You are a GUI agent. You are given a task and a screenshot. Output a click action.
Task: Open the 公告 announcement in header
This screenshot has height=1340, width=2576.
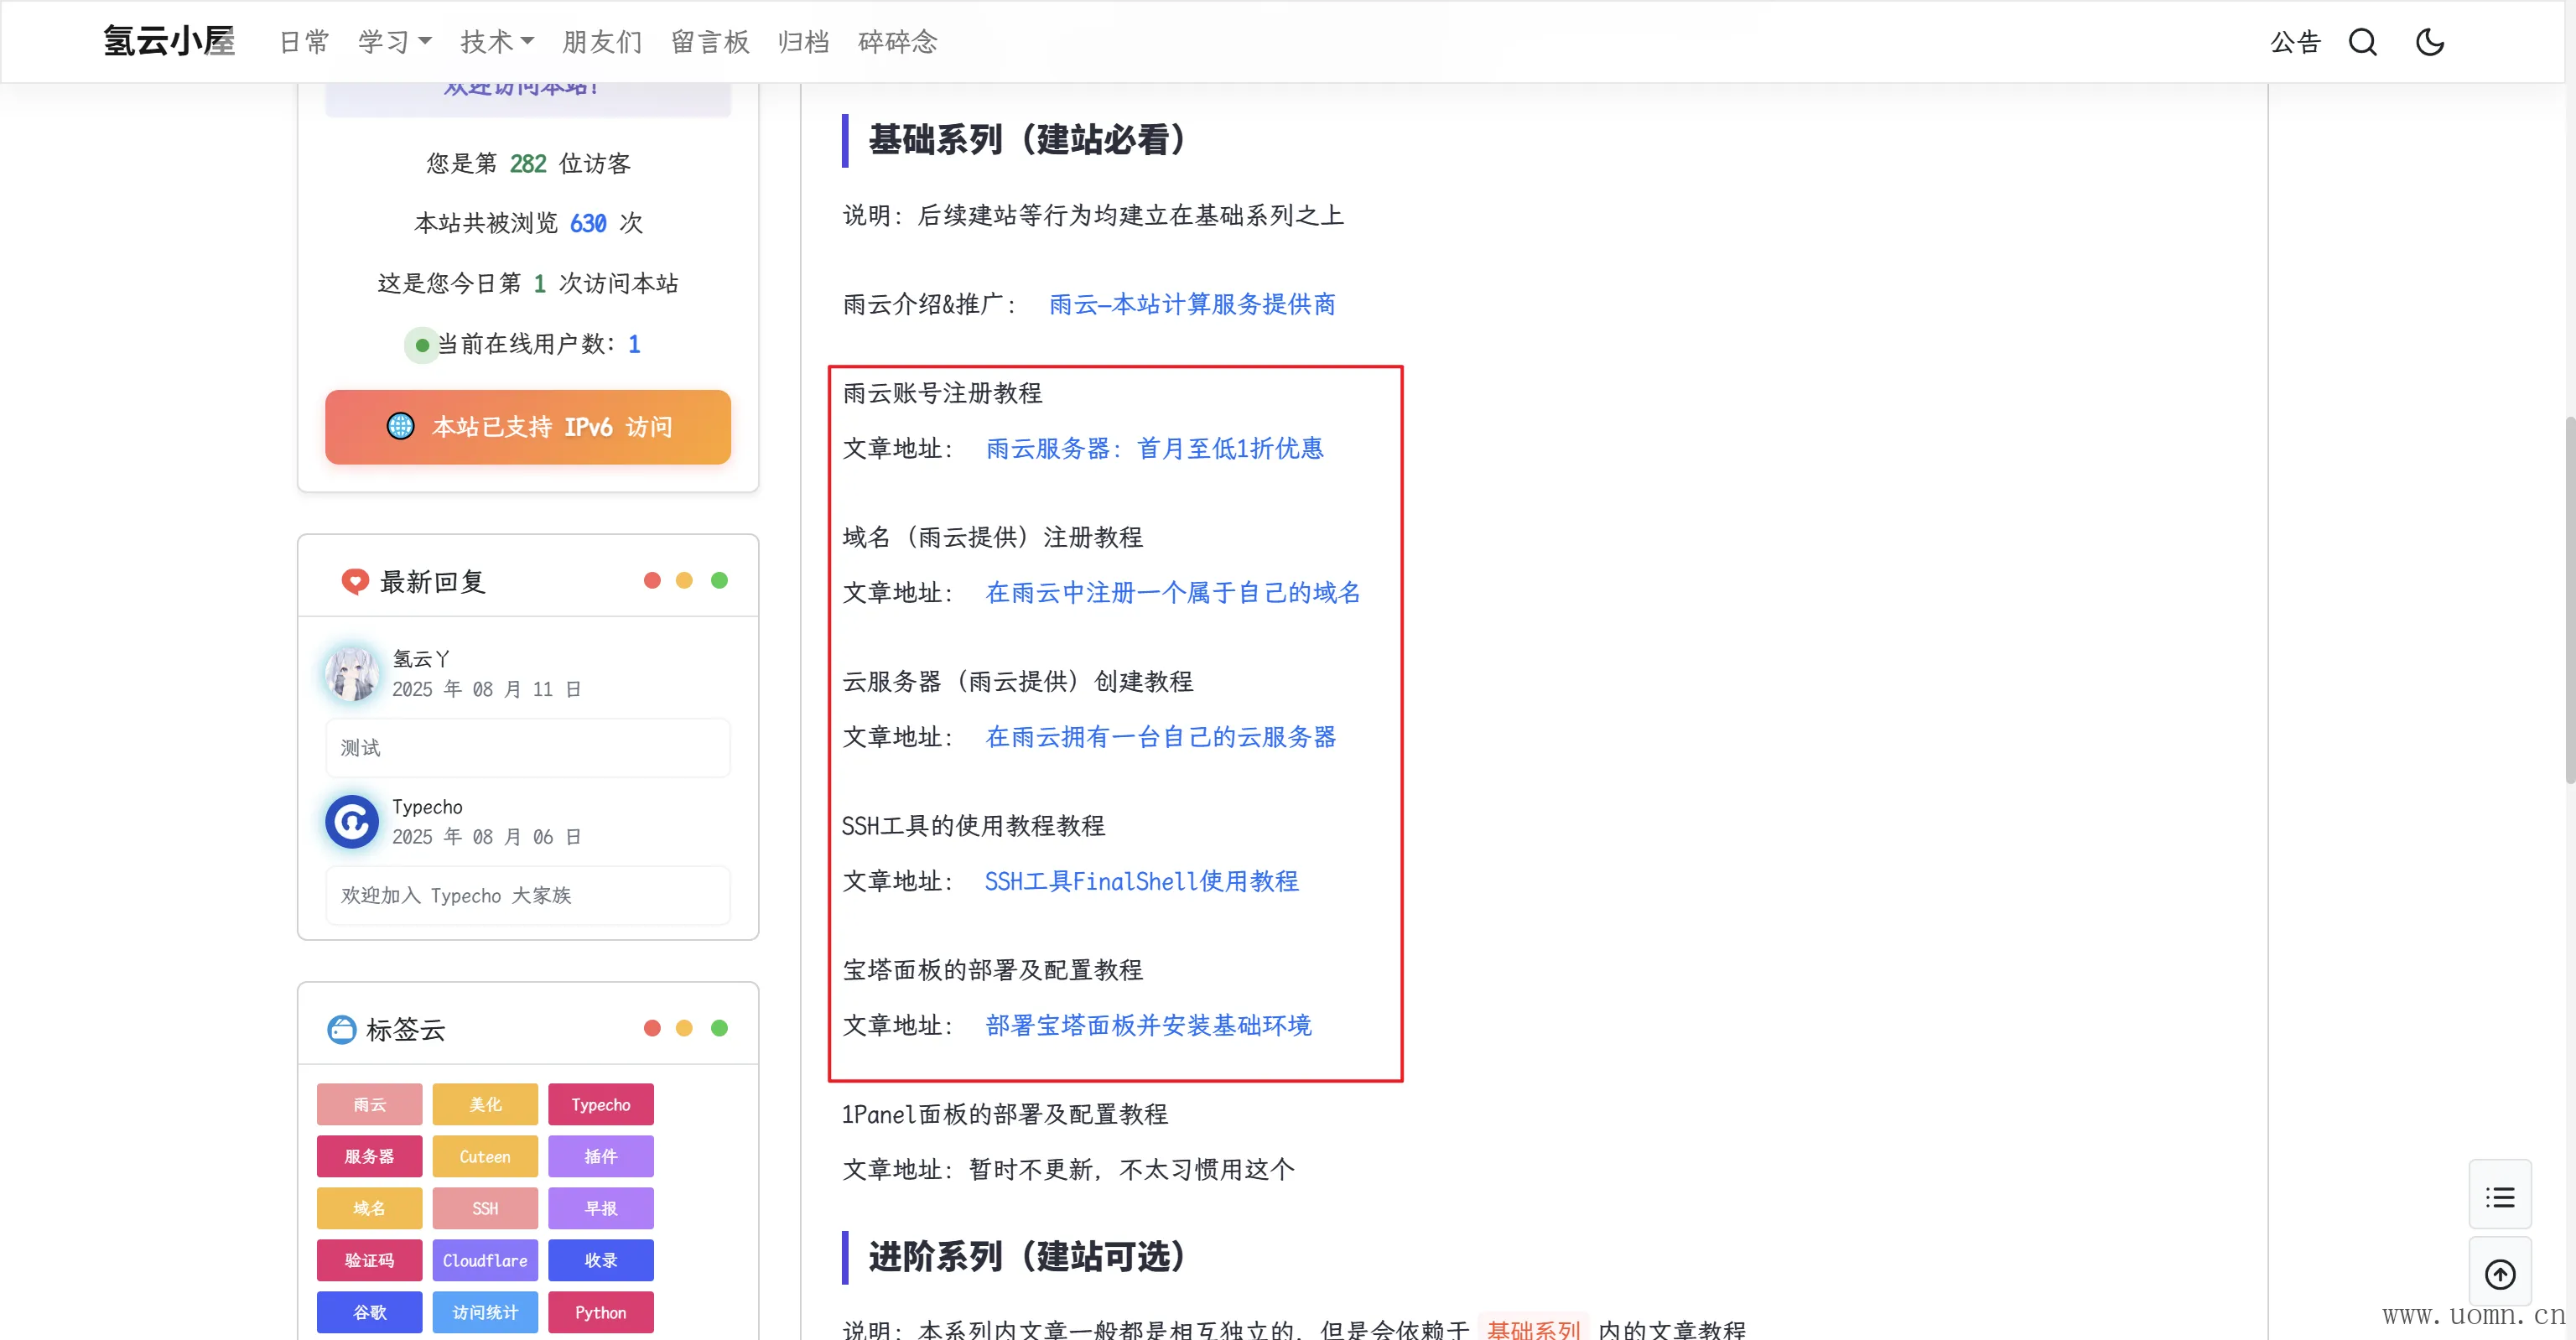[2294, 42]
